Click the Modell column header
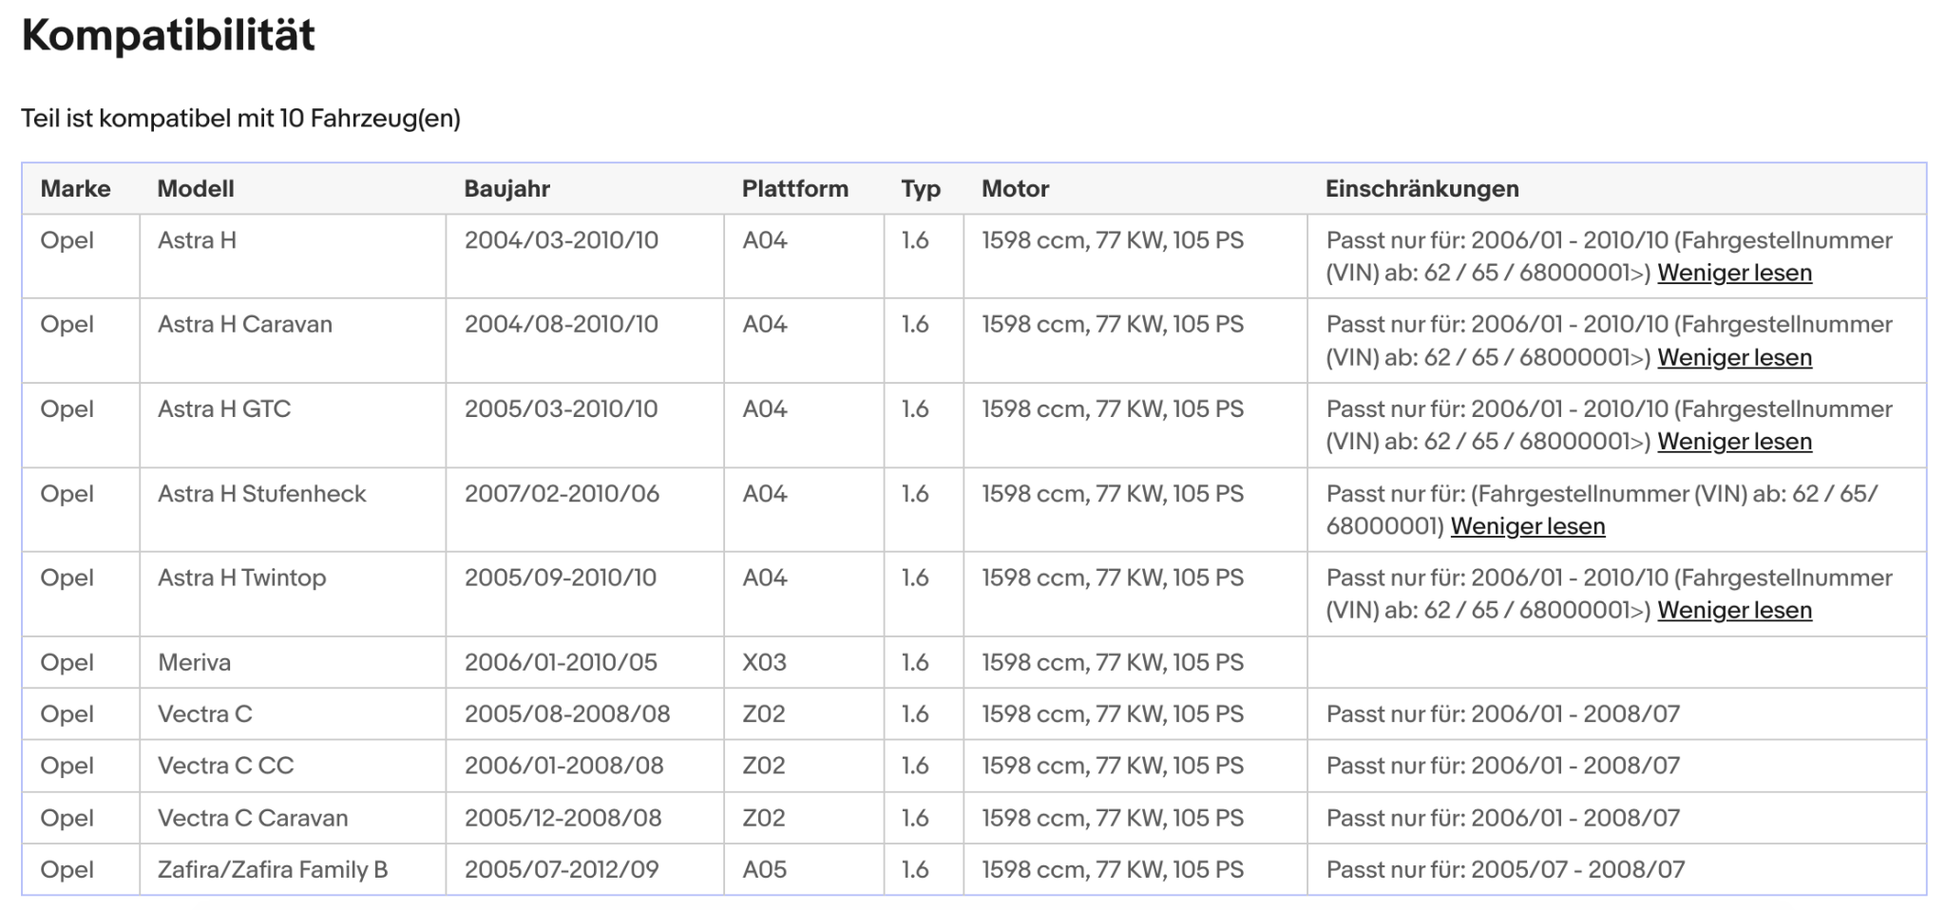This screenshot has width=1946, height=910. click(195, 189)
